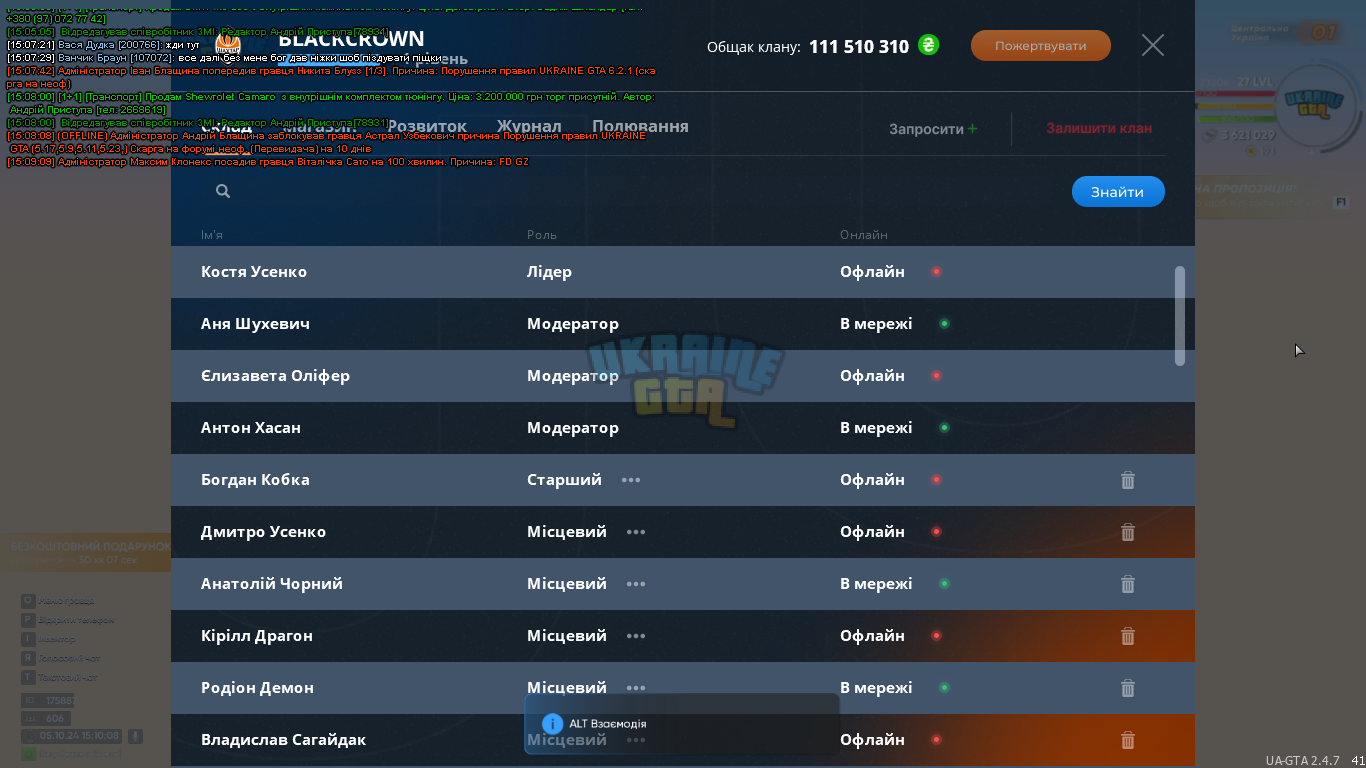Click the magnifier icon in the search bar
This screenshot has height=768, width=1366.
click(x=223, y=191)
